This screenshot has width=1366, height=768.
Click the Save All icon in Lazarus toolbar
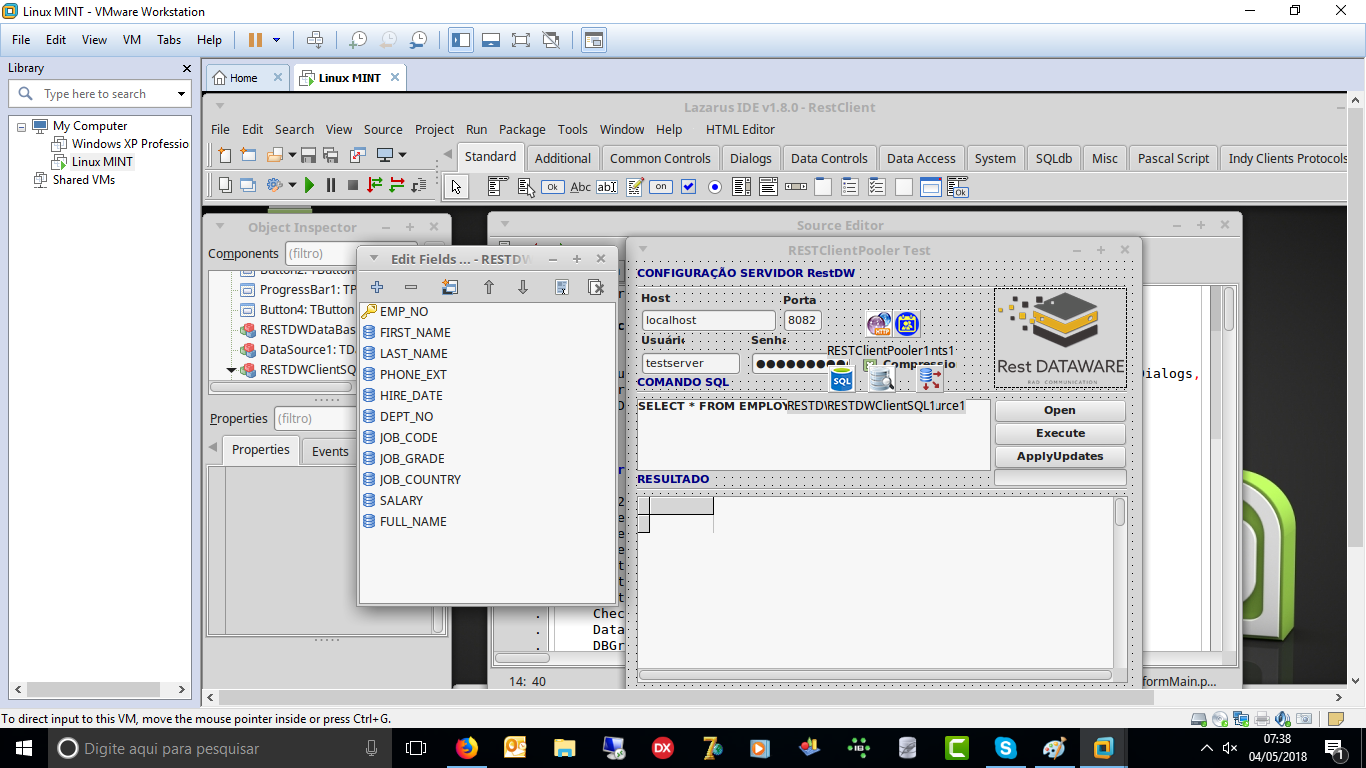[330, 155]
